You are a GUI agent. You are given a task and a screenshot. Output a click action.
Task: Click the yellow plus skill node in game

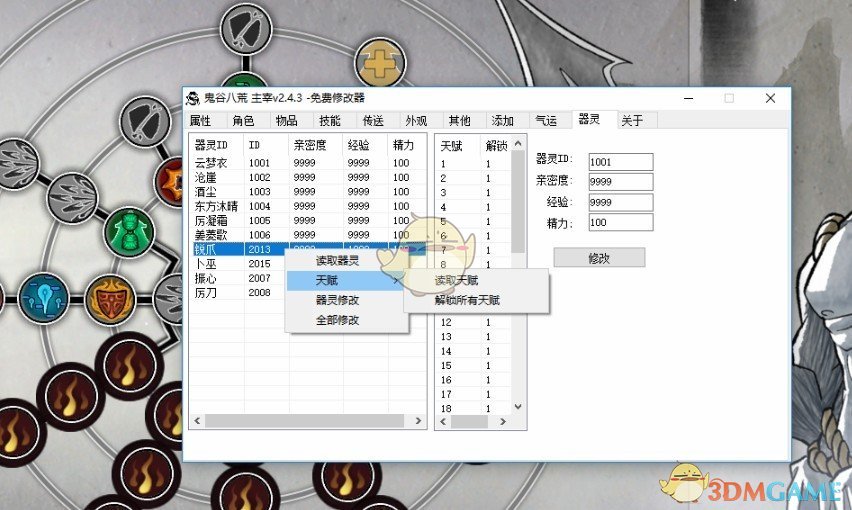click(380, 64)
